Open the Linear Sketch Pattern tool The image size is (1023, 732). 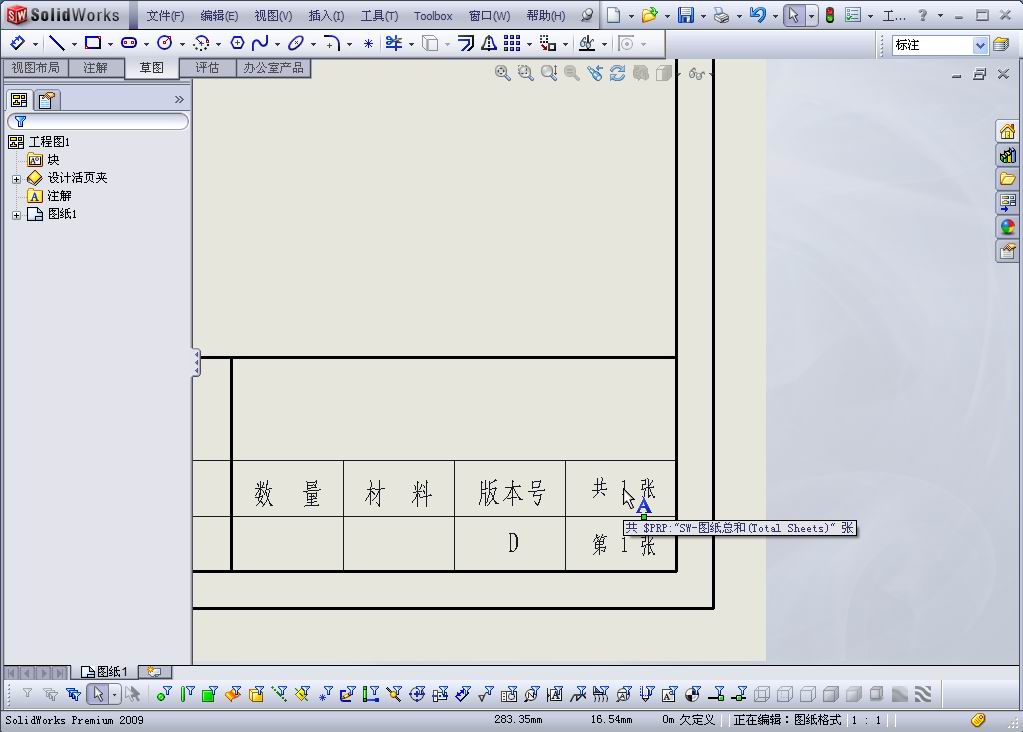click(x=512, y=43)
